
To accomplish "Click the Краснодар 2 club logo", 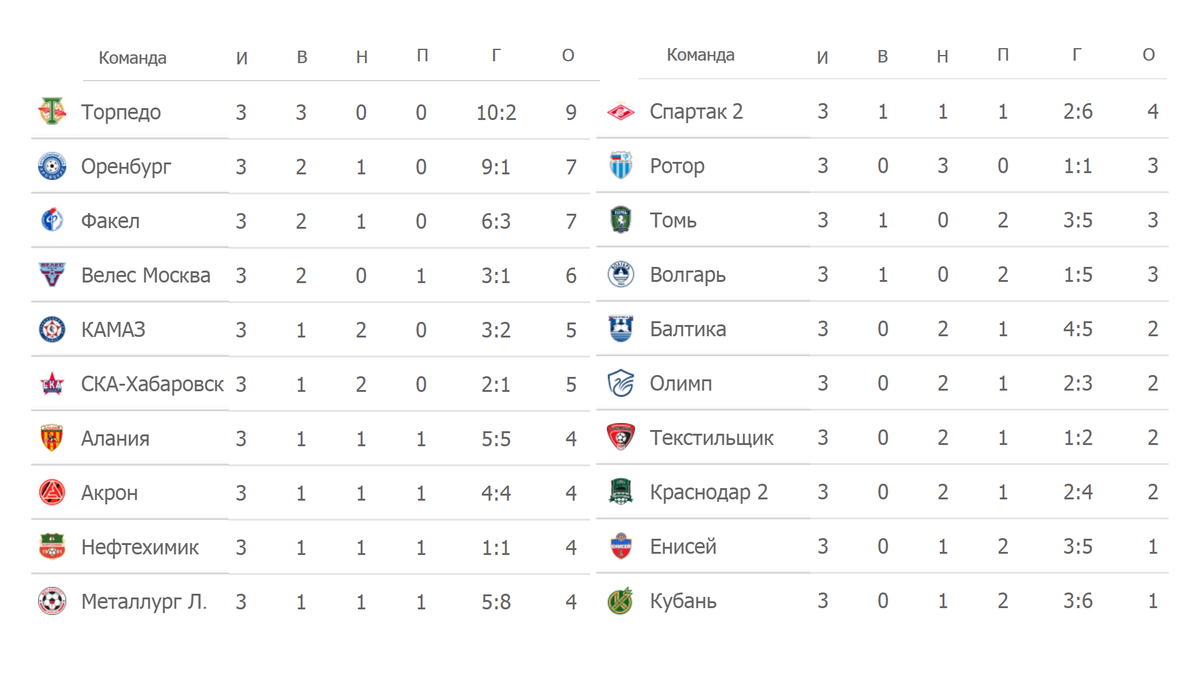I will point(621,492).
